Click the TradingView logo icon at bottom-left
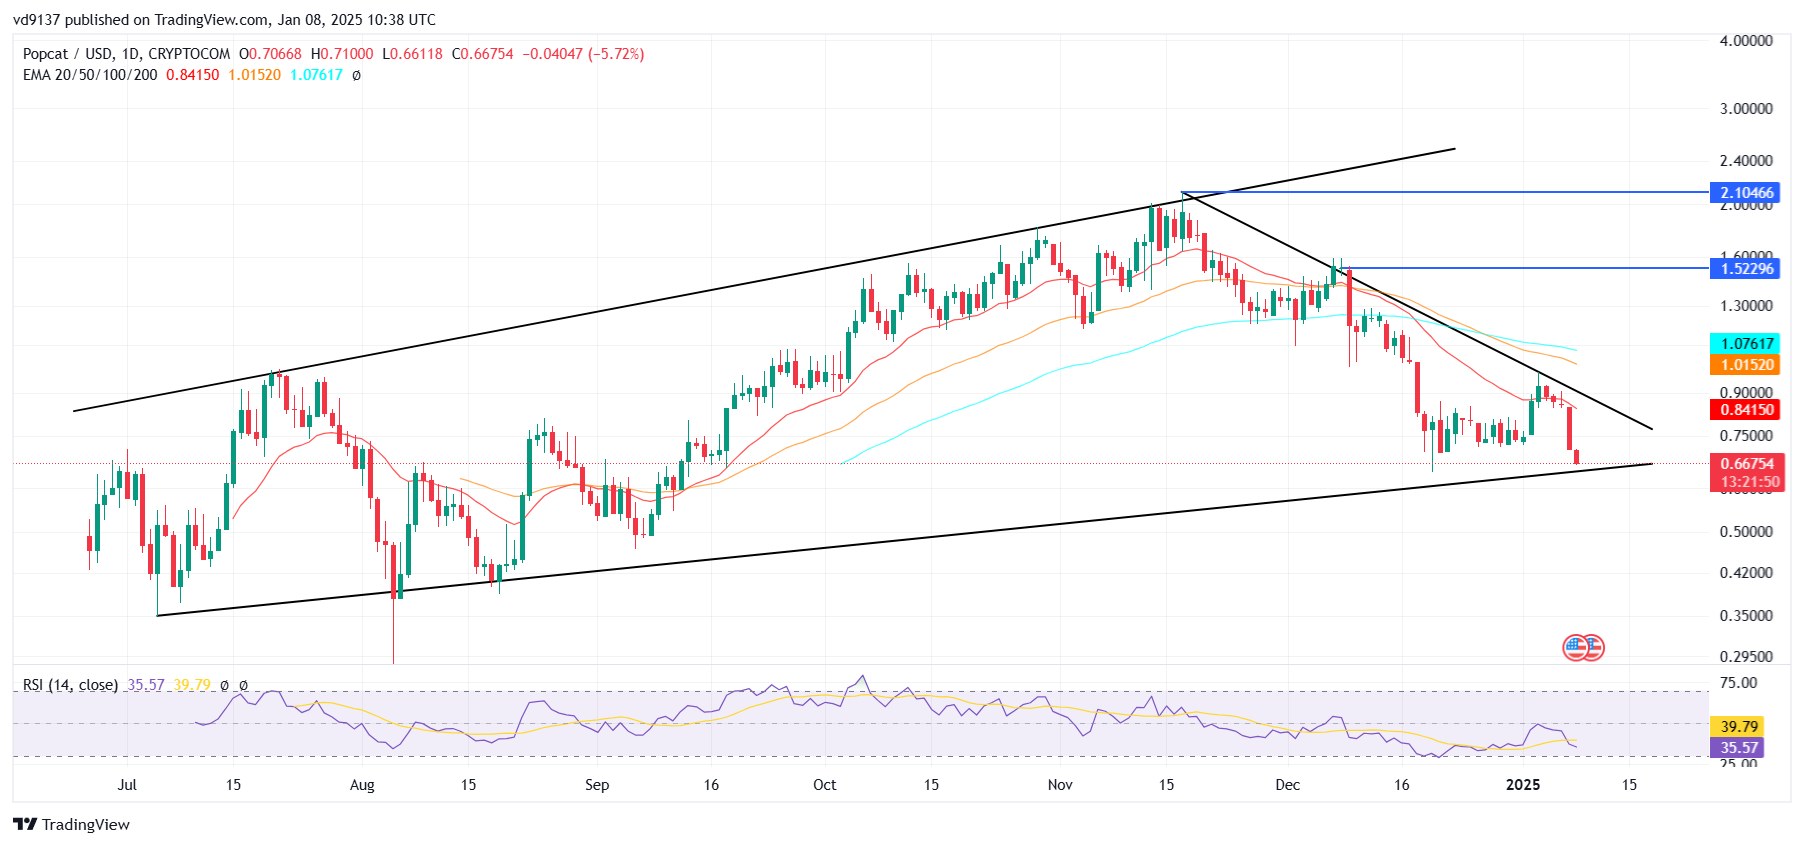The width and height of the screenshot is (1804, 846). click(x=25, y=824)
